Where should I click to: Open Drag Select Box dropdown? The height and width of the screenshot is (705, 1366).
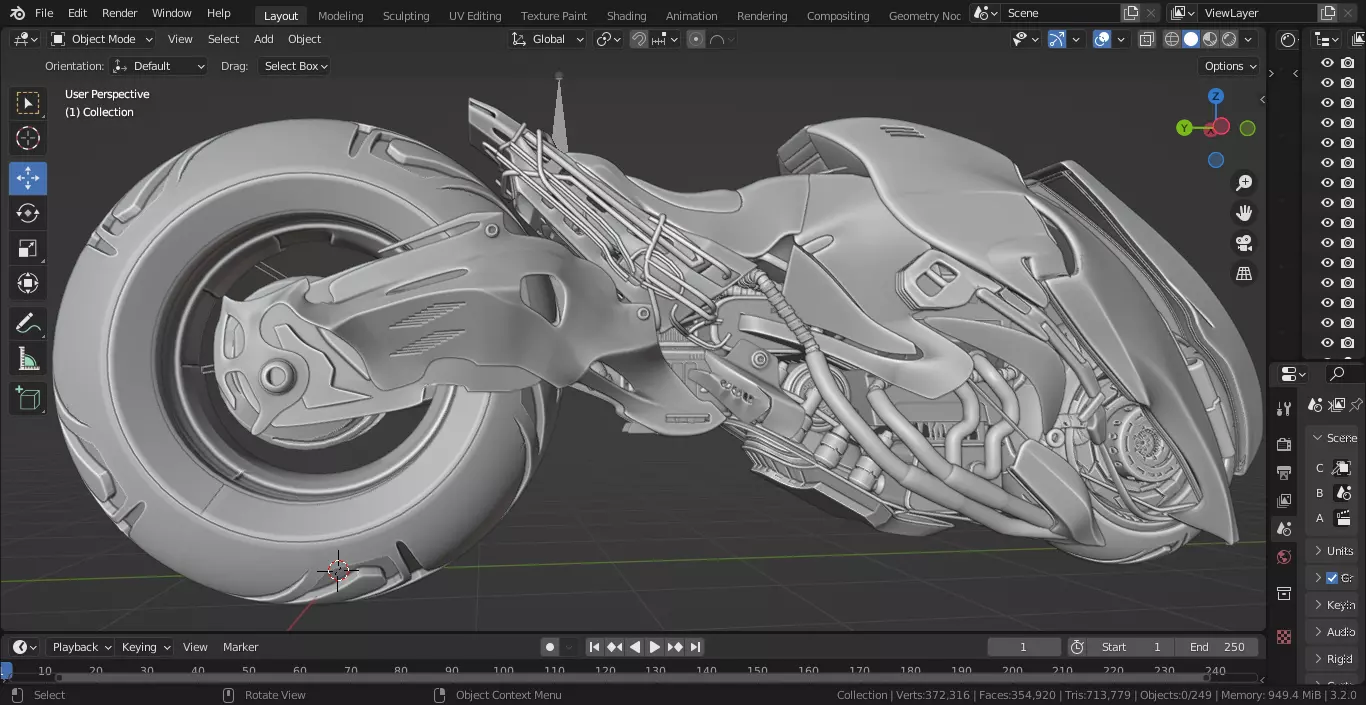click(294, 66)
